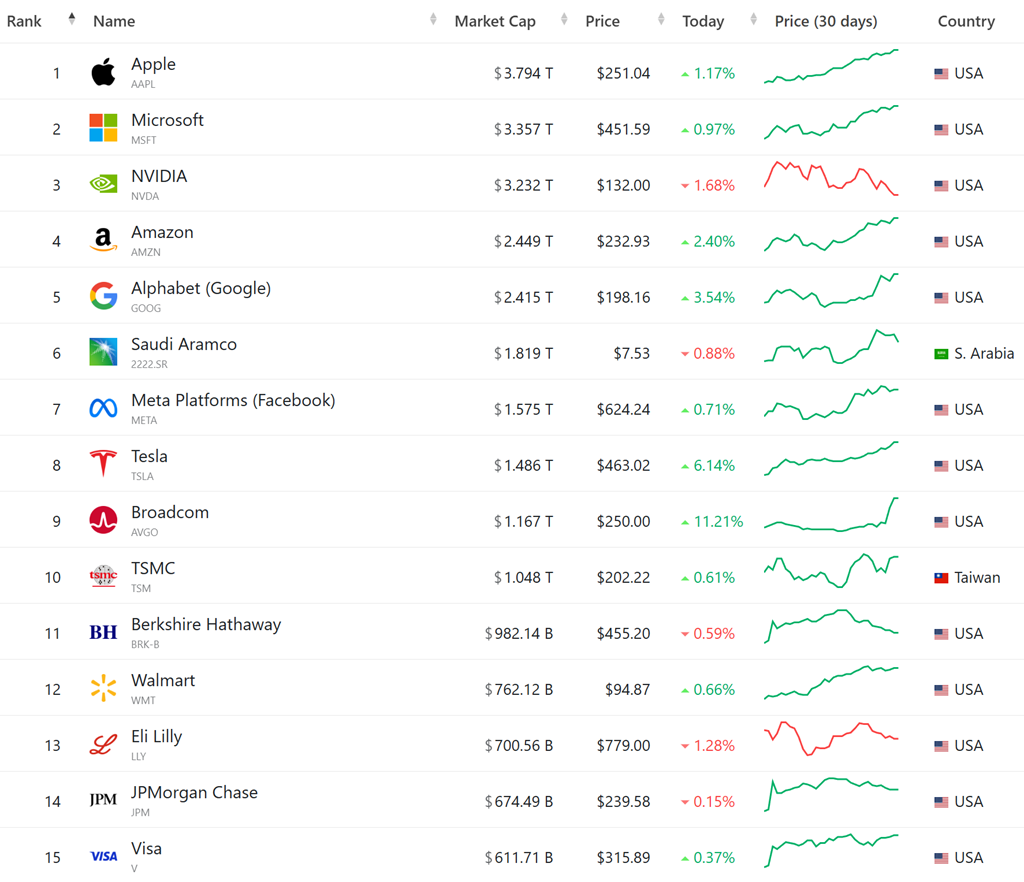The height and width of the screenshot is (882, 1024).
Task: Click NVIDIA's red 30-day price chart
Action: tap(831, 178)
